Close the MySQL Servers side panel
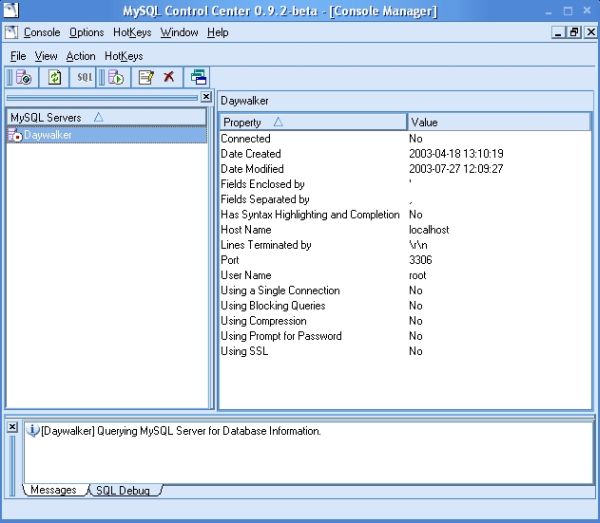This screenshot has width=600, height=523. (206, 96)
